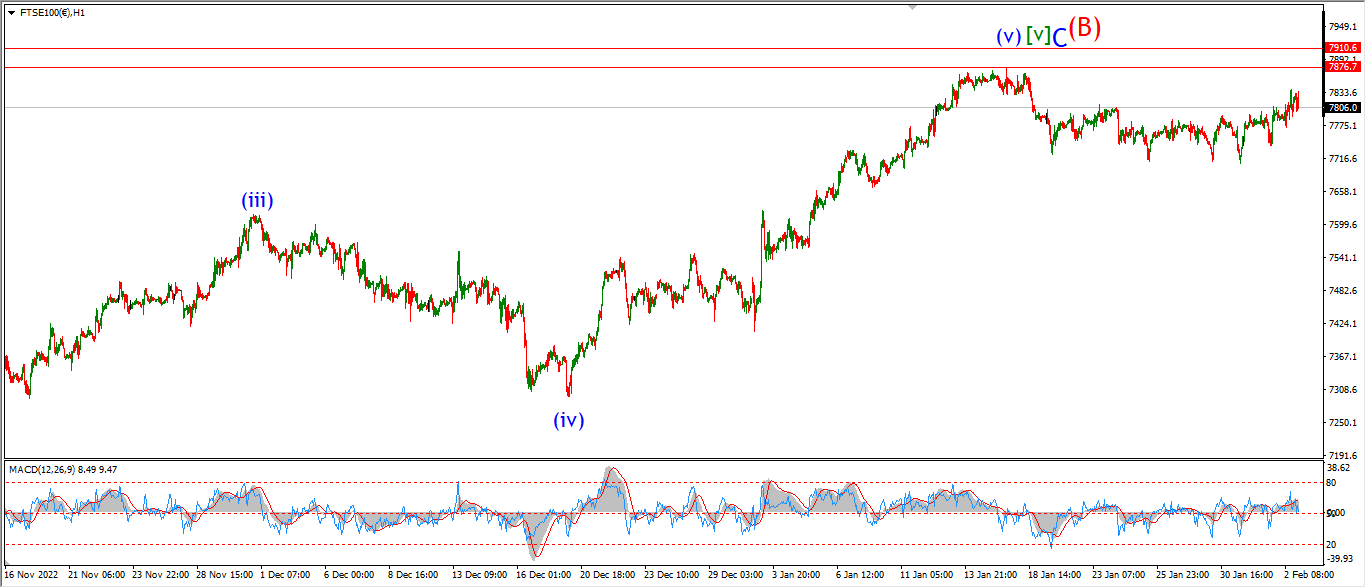Click the black 7806.0 current price tag
Viewport: 1366px width, 588px height.
point(1341,107)
